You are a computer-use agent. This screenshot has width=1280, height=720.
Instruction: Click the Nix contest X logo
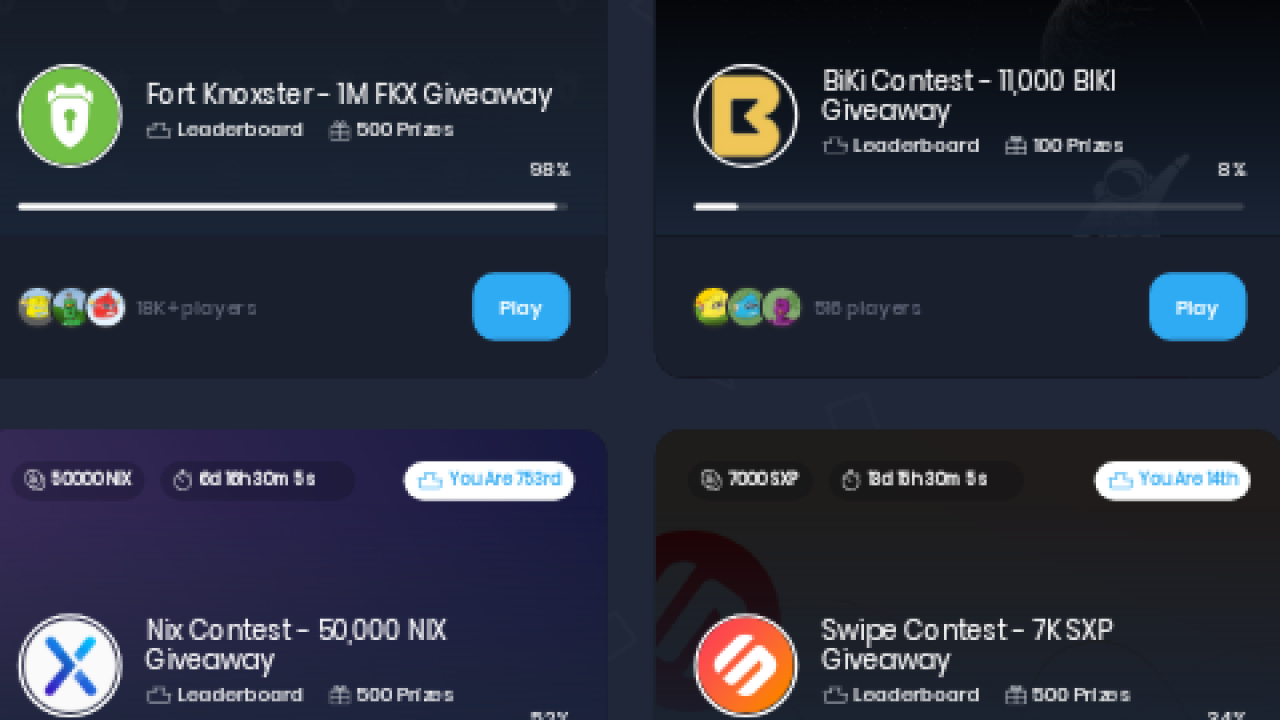pos(70,665)
